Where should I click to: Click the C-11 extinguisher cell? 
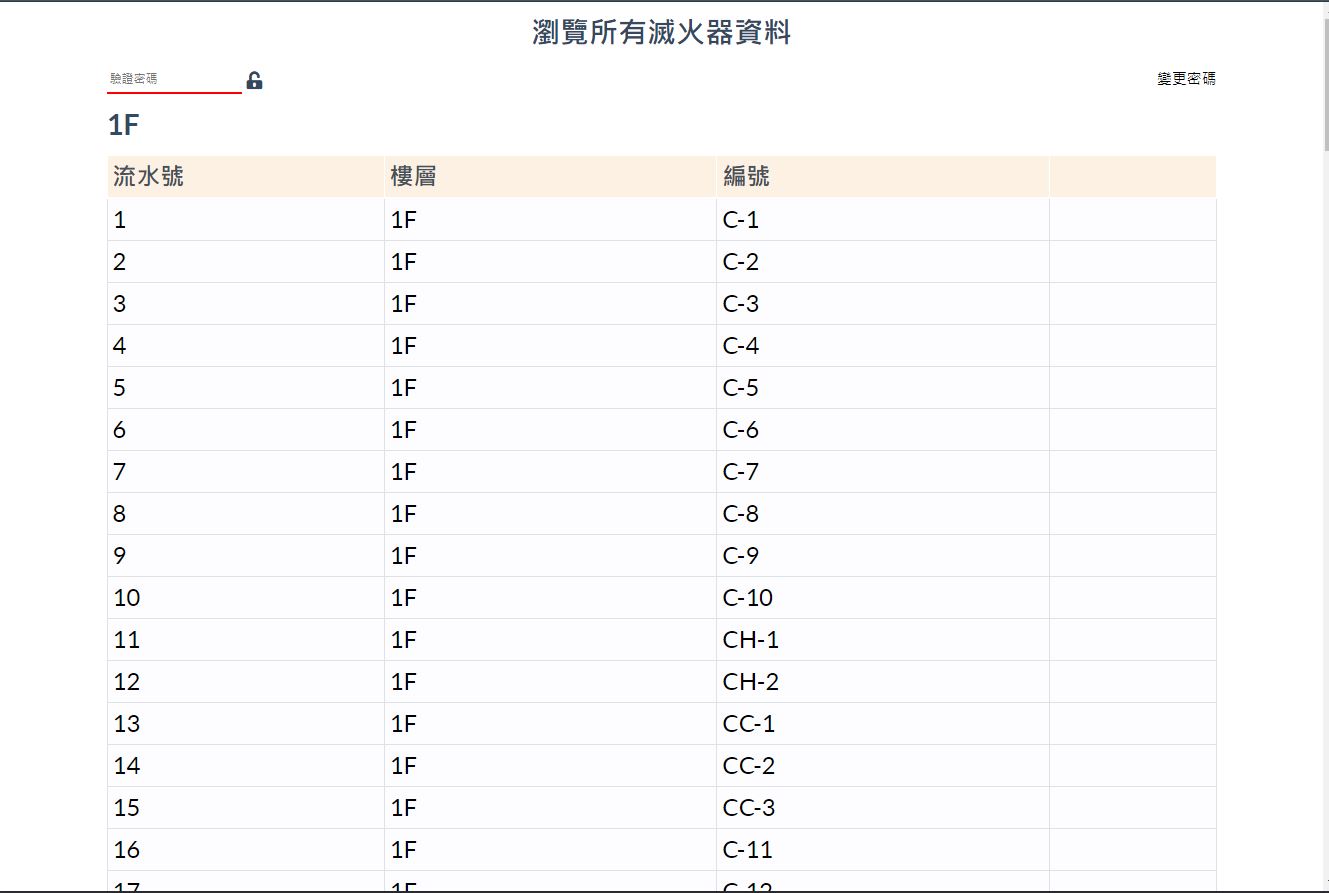747,850
